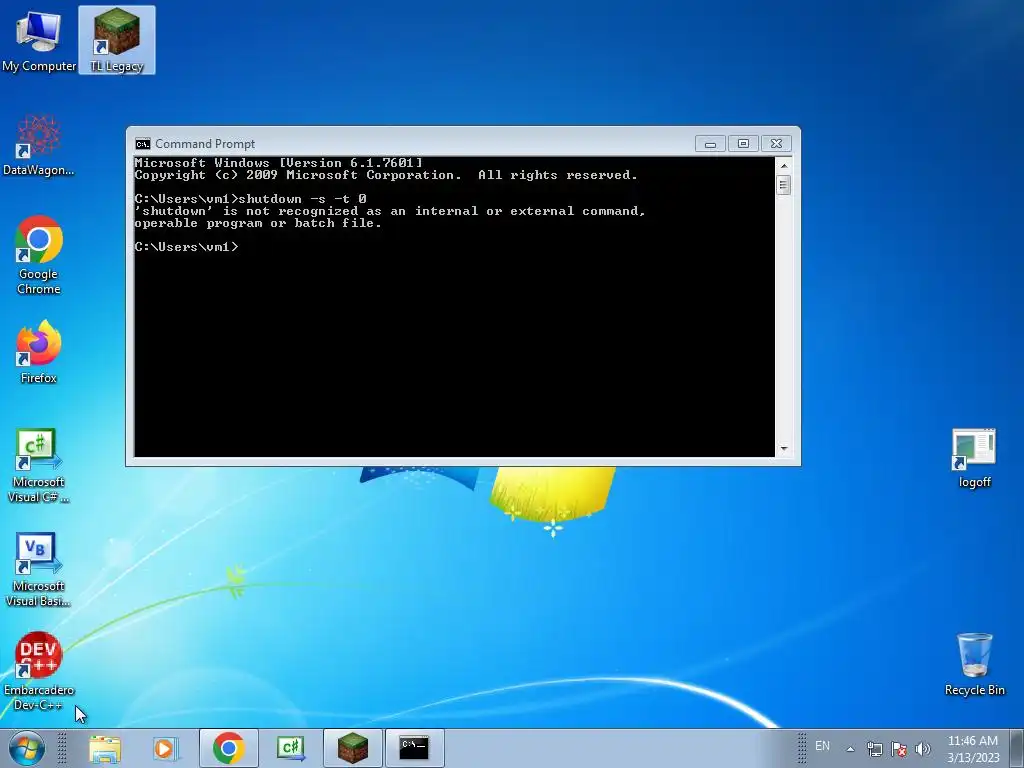1024x768 pixels.
Task: Open Windows Media Player from the taskbar
Action: (165, 748)
